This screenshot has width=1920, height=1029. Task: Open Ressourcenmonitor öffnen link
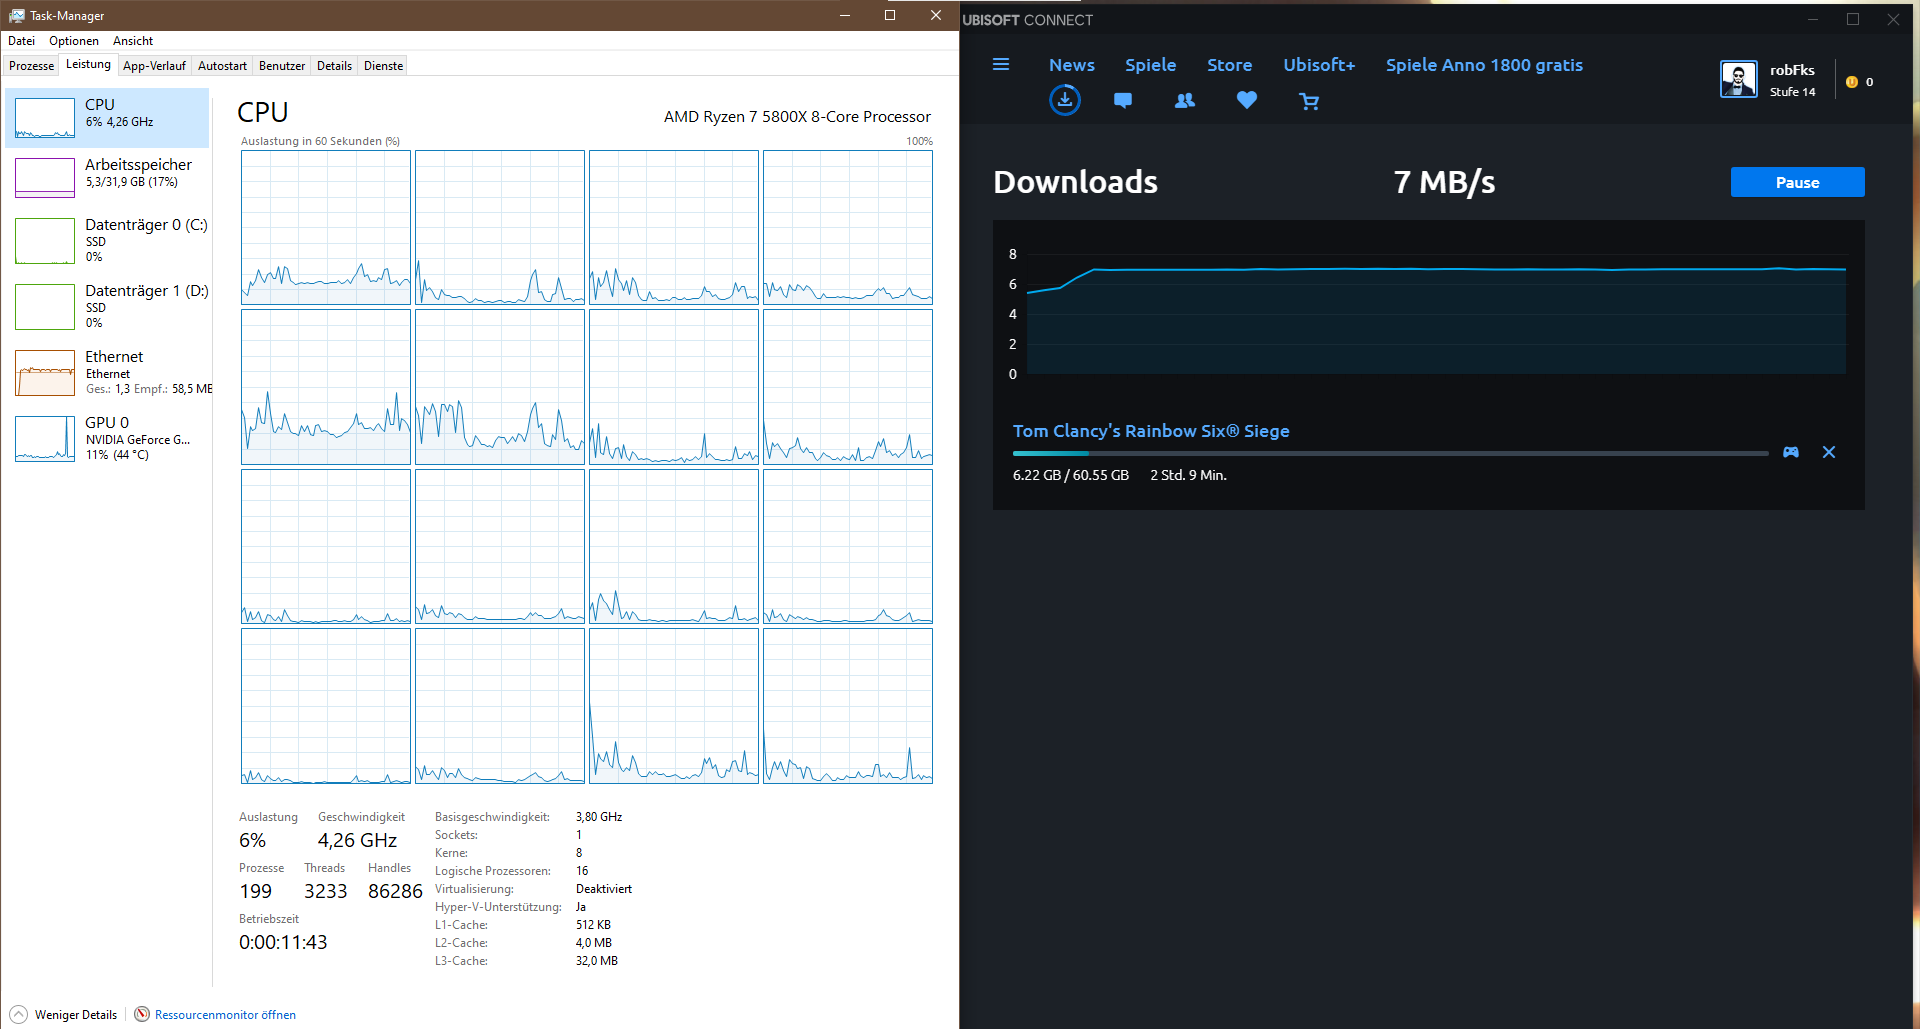pyautogui.click(x=225, y=1015)
